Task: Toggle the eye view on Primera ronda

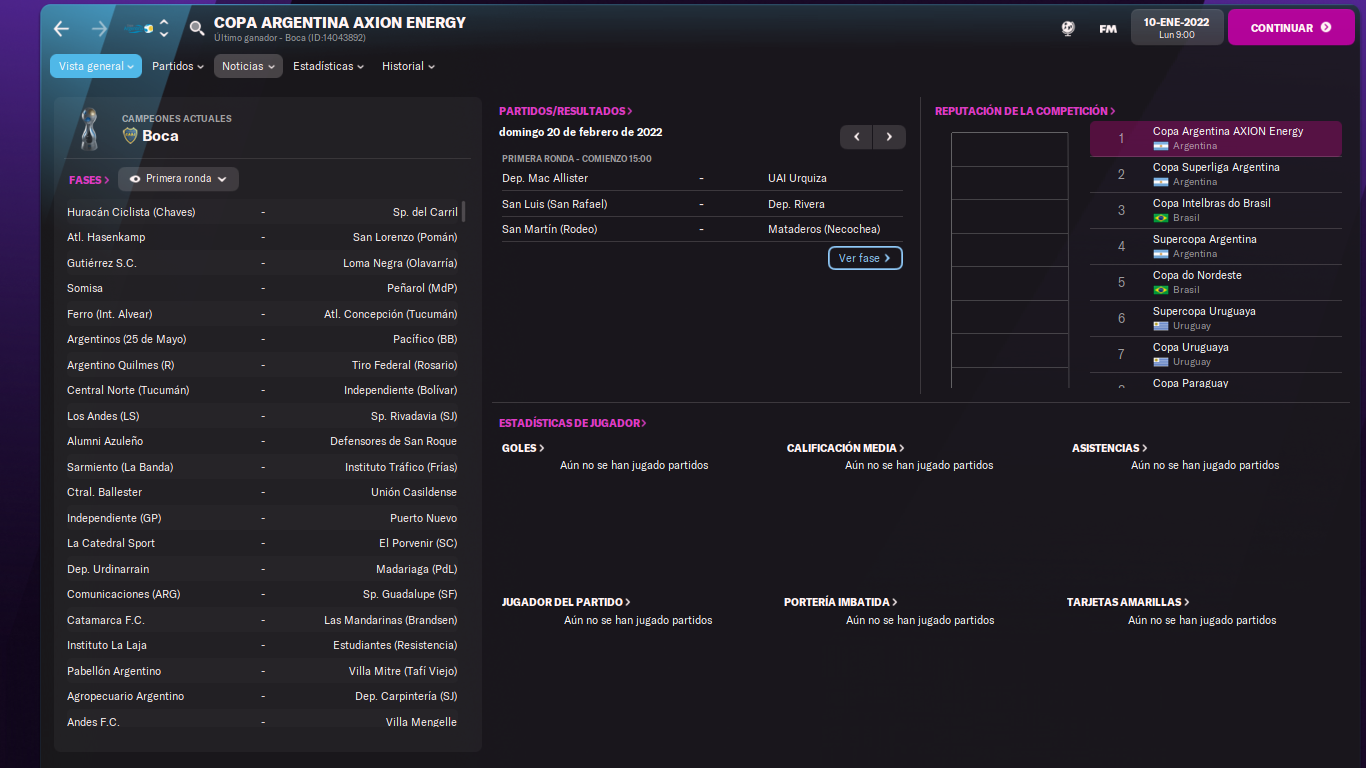Action: tap(135, 179)
